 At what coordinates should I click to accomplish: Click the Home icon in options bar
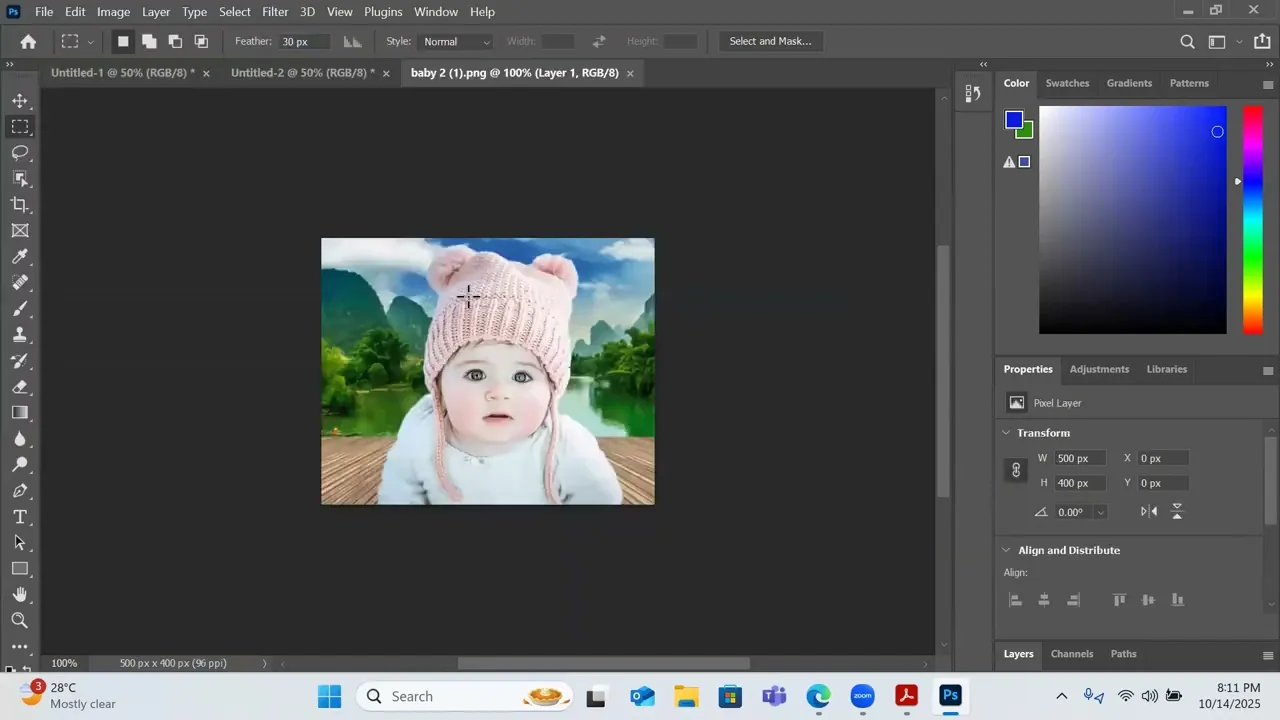click(28, 42)
